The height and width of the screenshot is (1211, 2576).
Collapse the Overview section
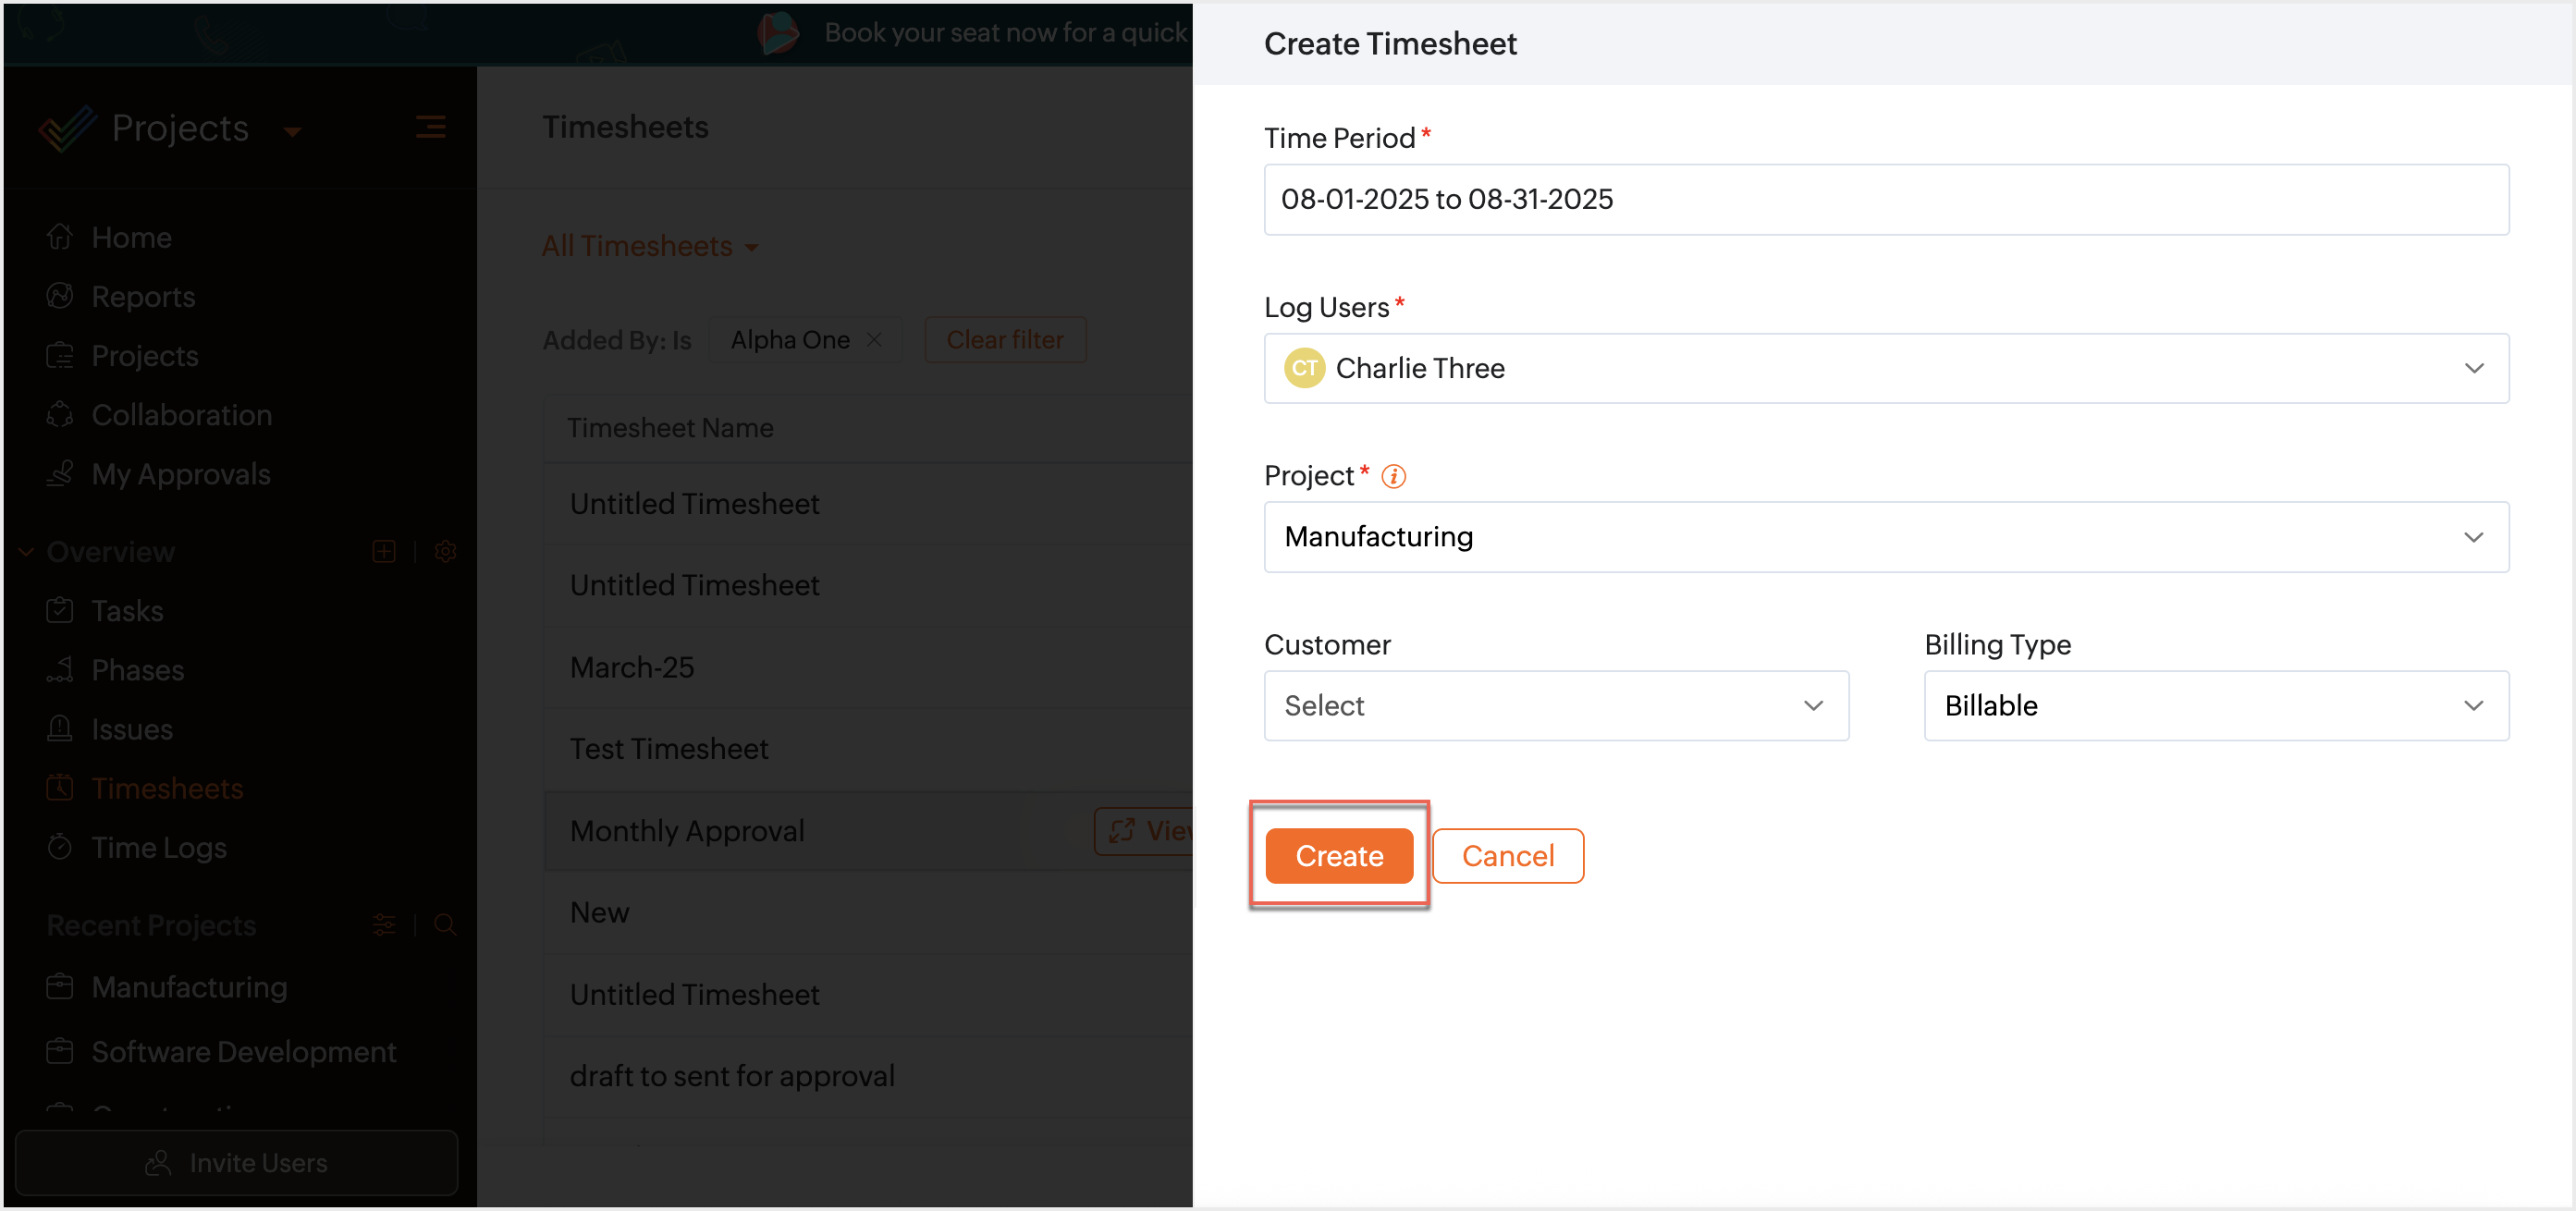[26, 552]
